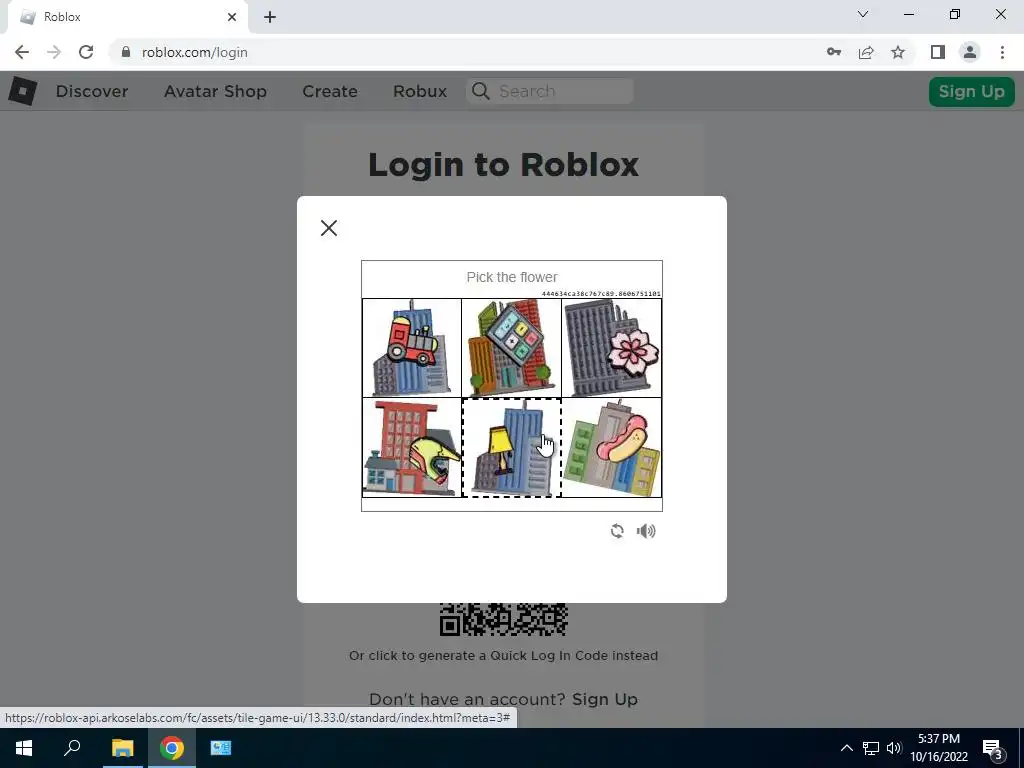The width and height of the screenshot is (1024, 768).
Task: Click the Chrome icon in the taskbar
Action: tap(172, 748)
